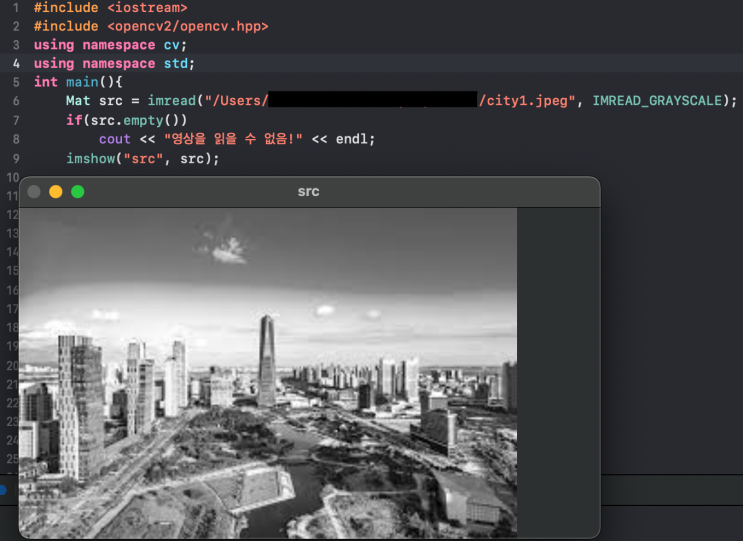Click "<opencv2/opencv.hpp>" on line 2
Screen dimensions: 743x541
[x=188, y=26]
